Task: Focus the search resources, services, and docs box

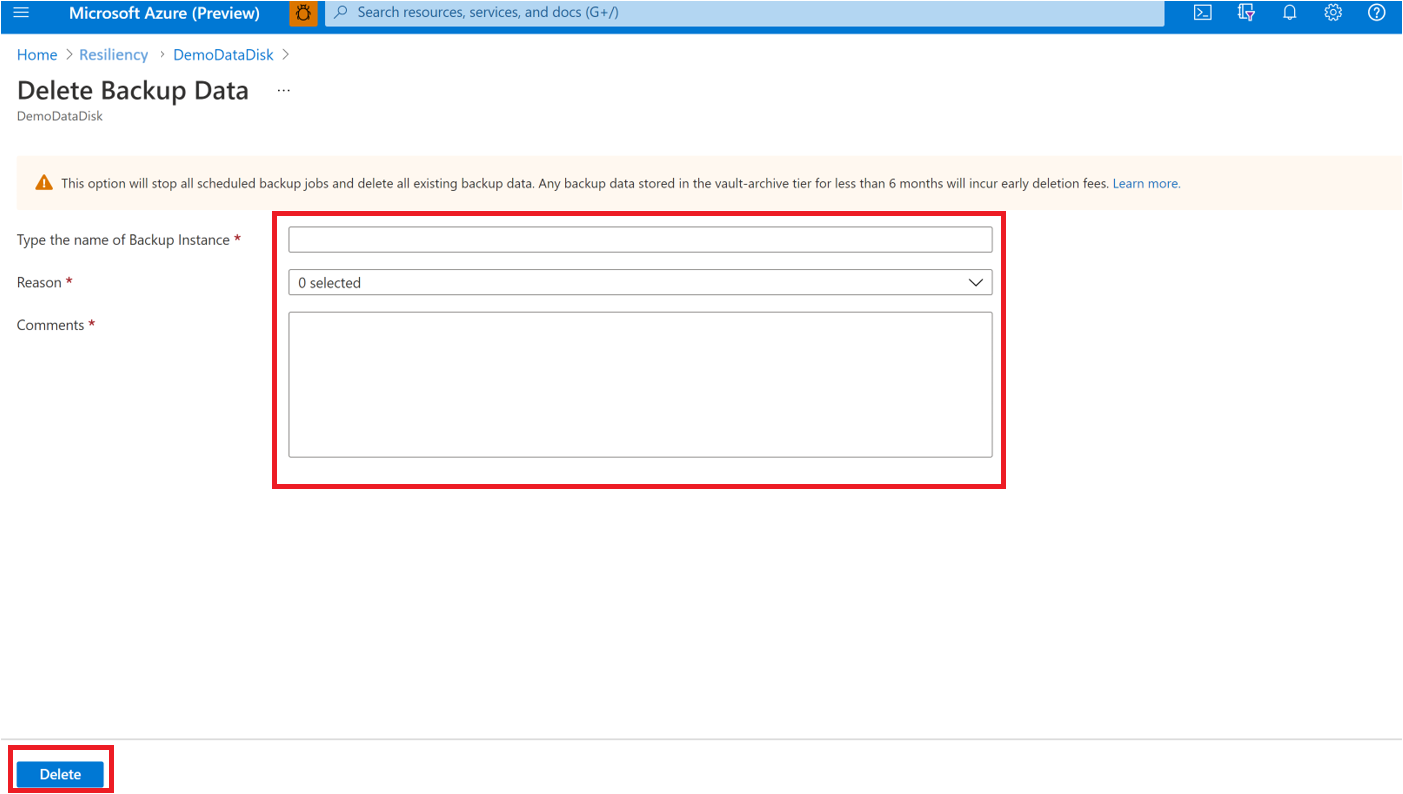Action: tap(744, 13)
